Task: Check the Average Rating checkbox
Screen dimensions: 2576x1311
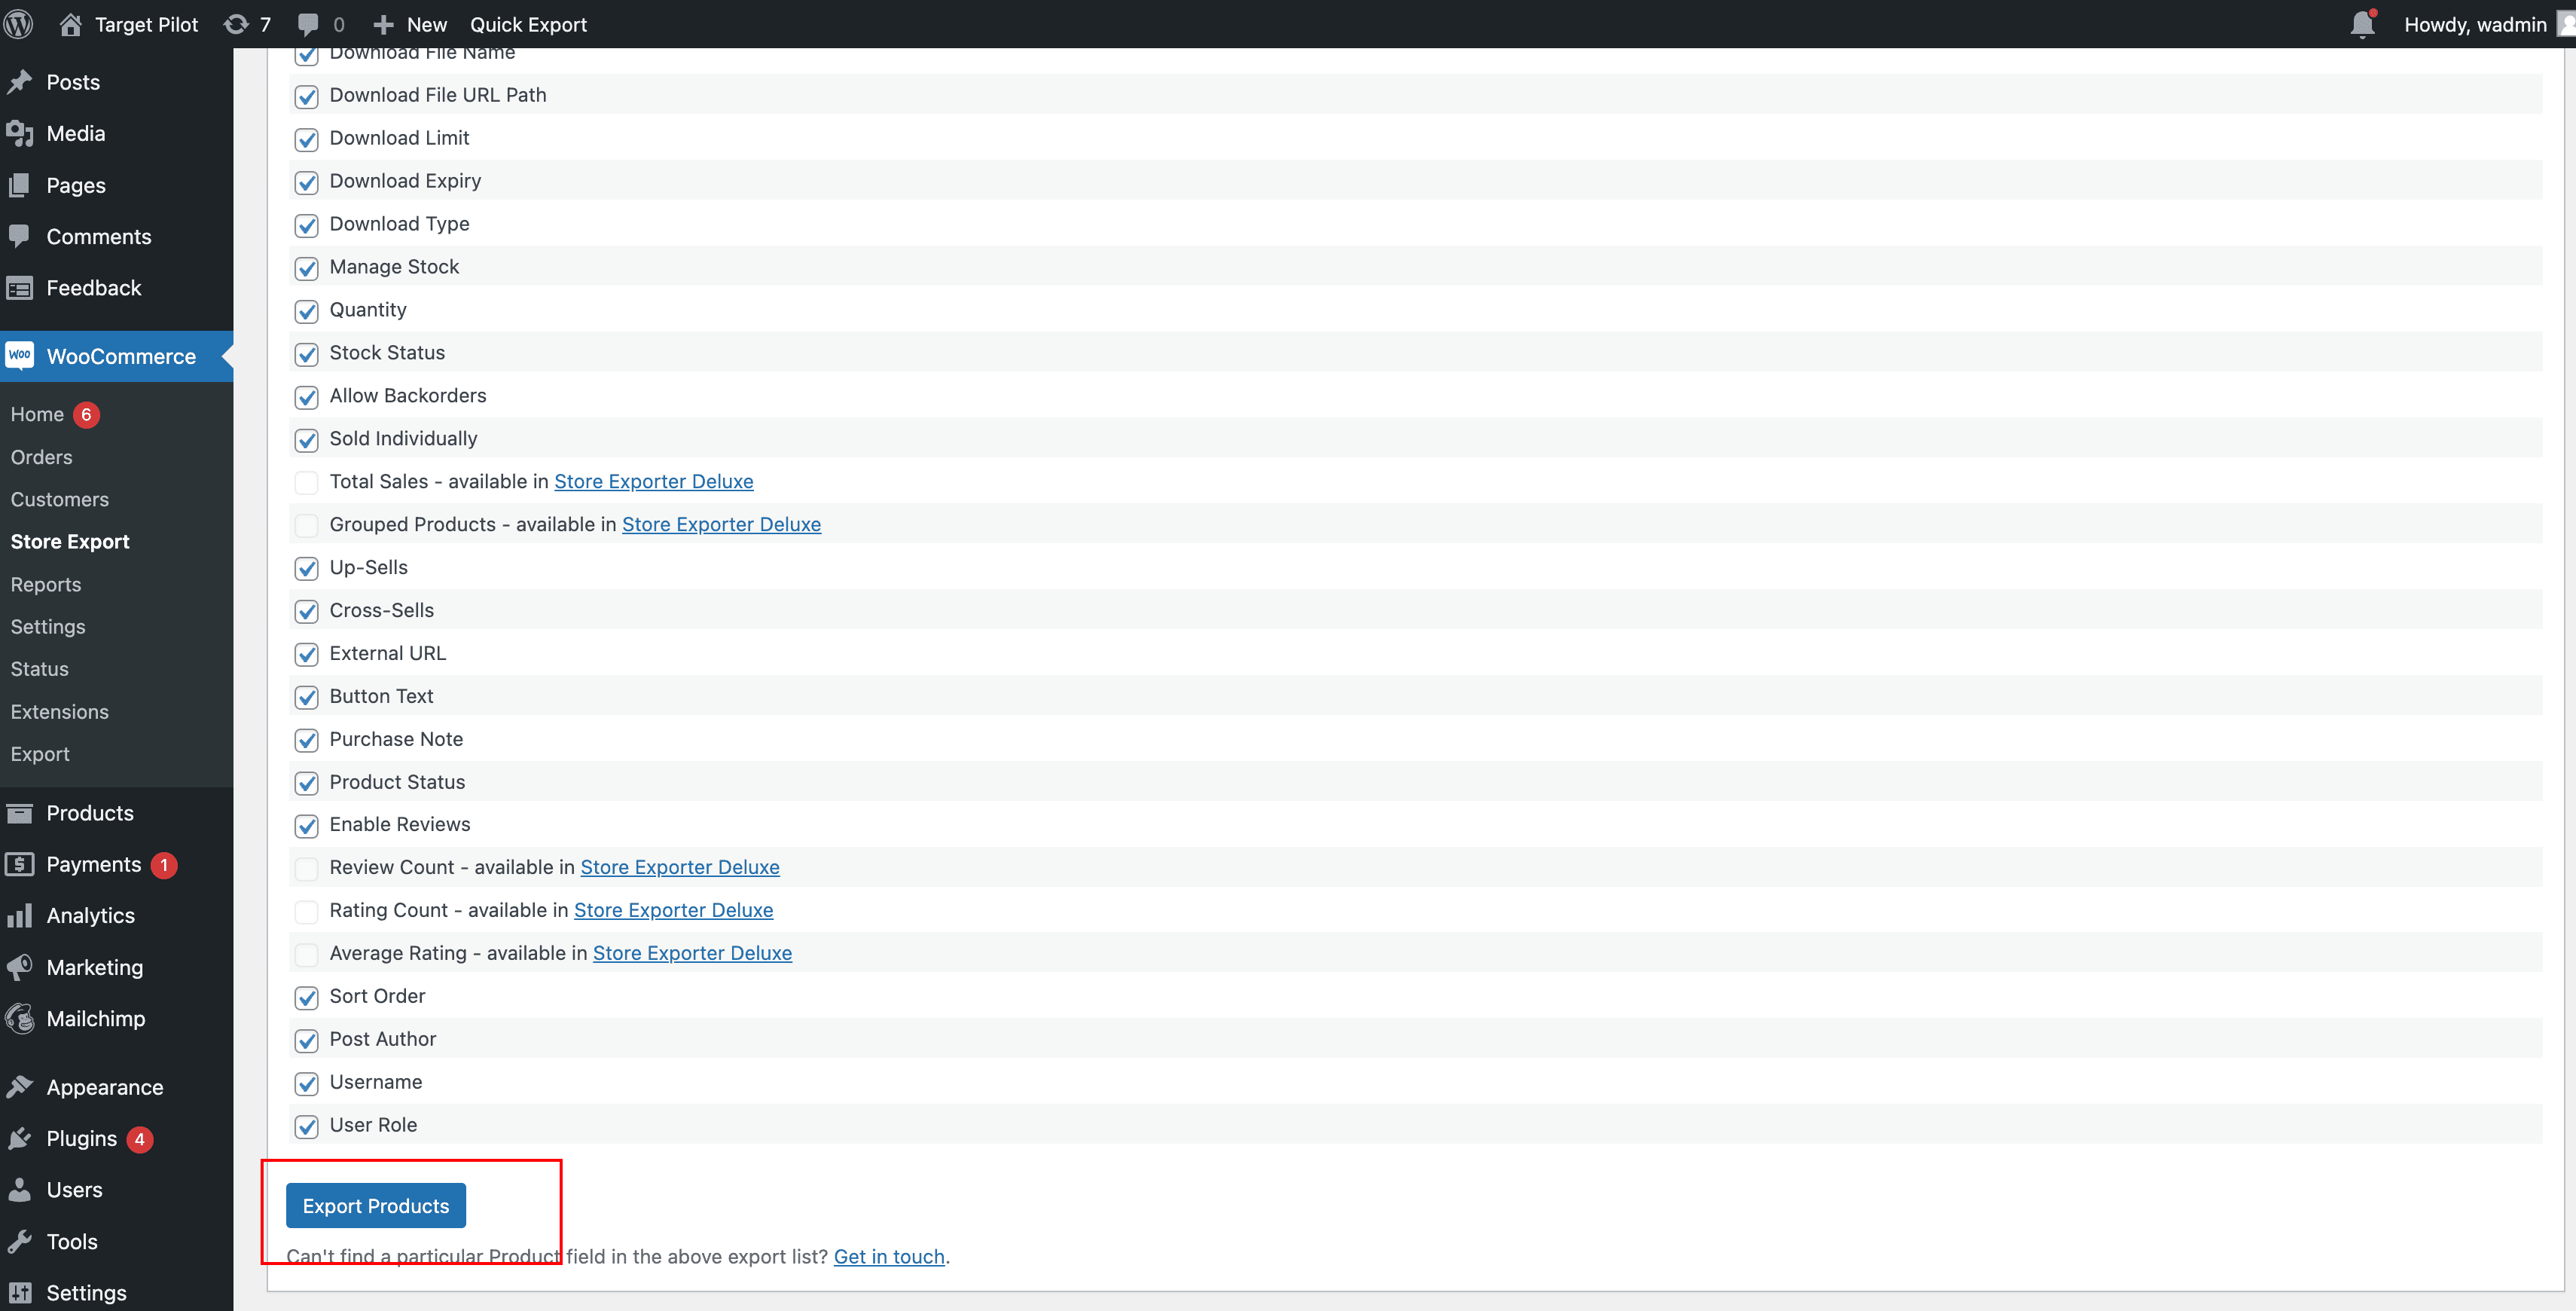Action: (x=306, y=954)
